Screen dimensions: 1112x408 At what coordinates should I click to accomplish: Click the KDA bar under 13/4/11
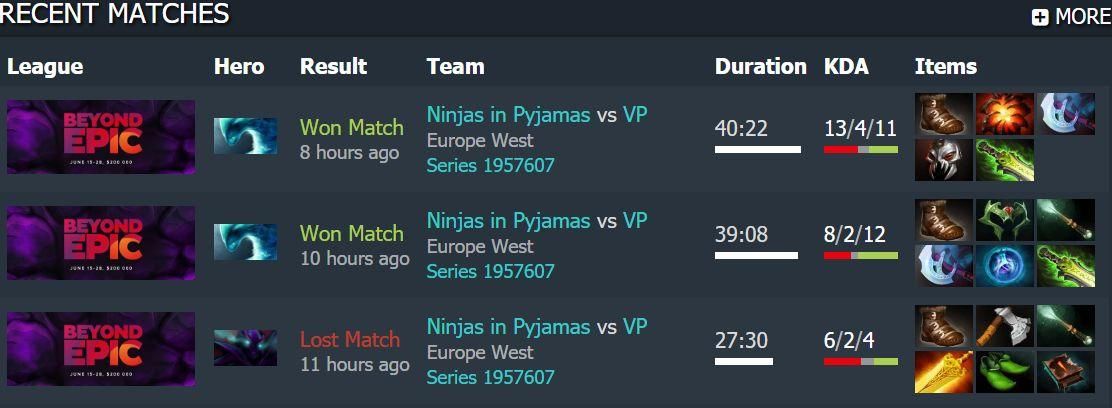click(x=861, y=150)
